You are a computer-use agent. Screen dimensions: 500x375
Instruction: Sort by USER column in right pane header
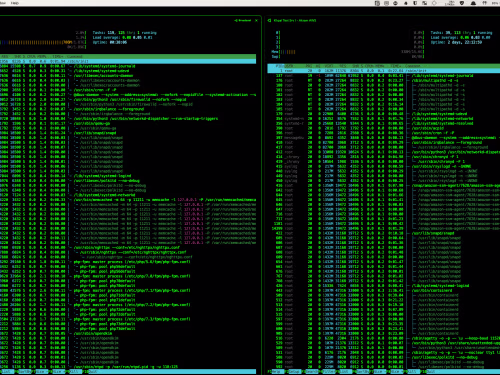click(x=289, y=66)
